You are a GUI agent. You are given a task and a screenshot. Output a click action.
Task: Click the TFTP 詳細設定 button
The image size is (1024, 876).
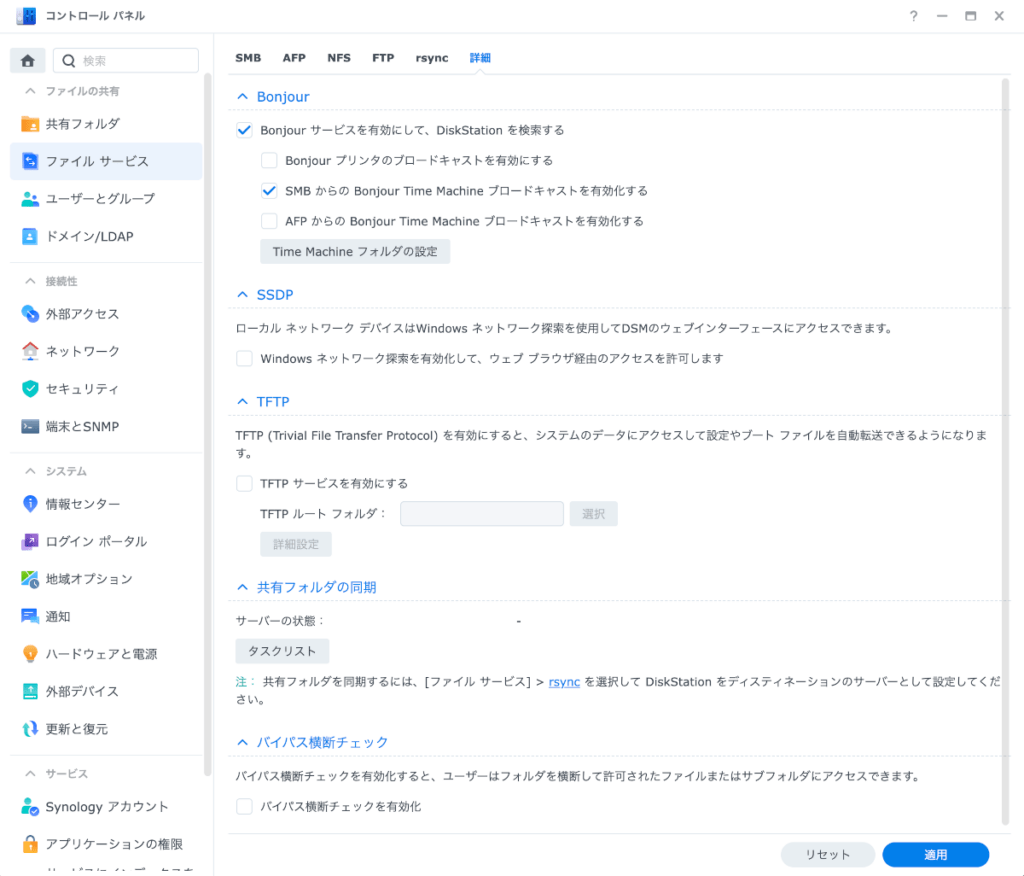pyautogui.click(x=296, y=544)
